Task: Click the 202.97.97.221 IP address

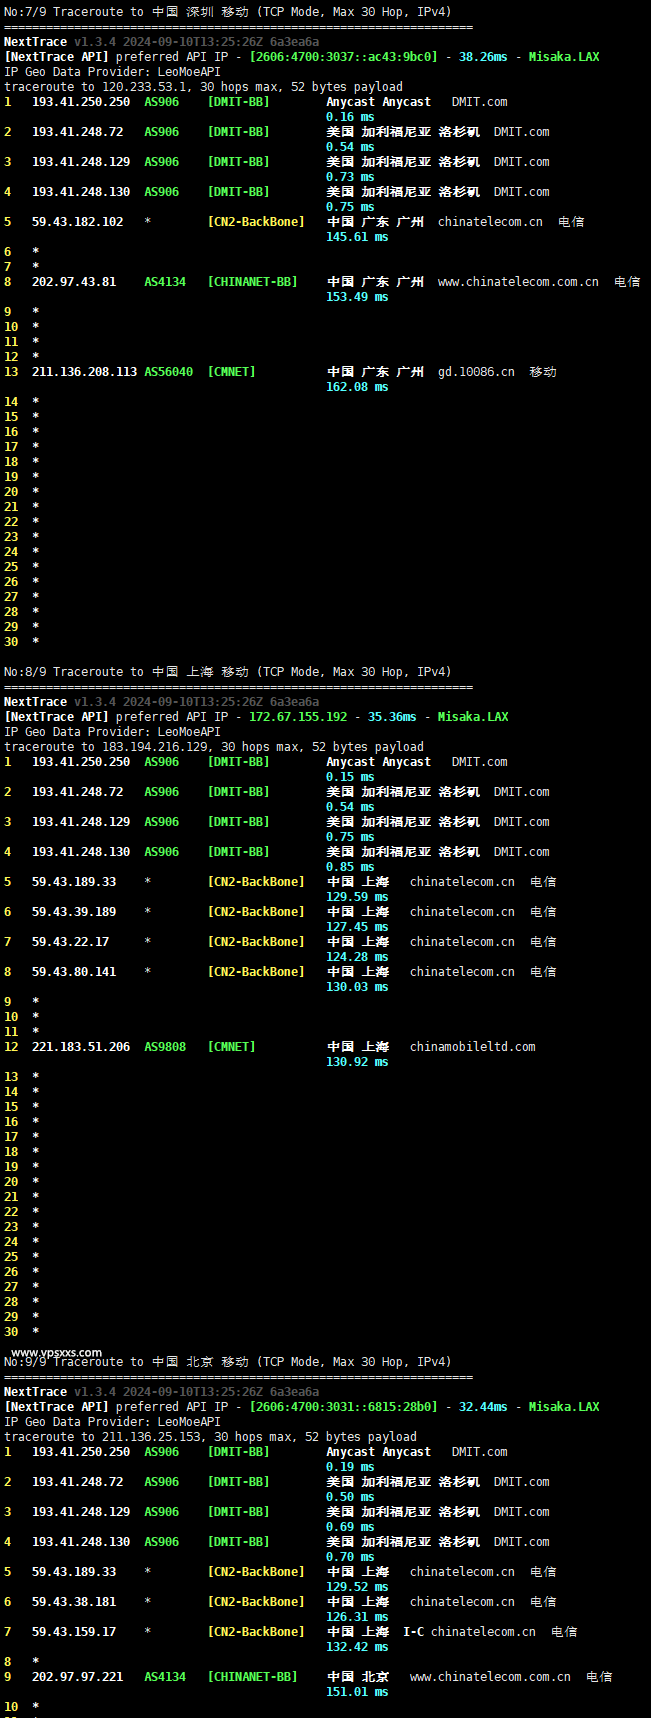Action: (x=77, y=1677)
